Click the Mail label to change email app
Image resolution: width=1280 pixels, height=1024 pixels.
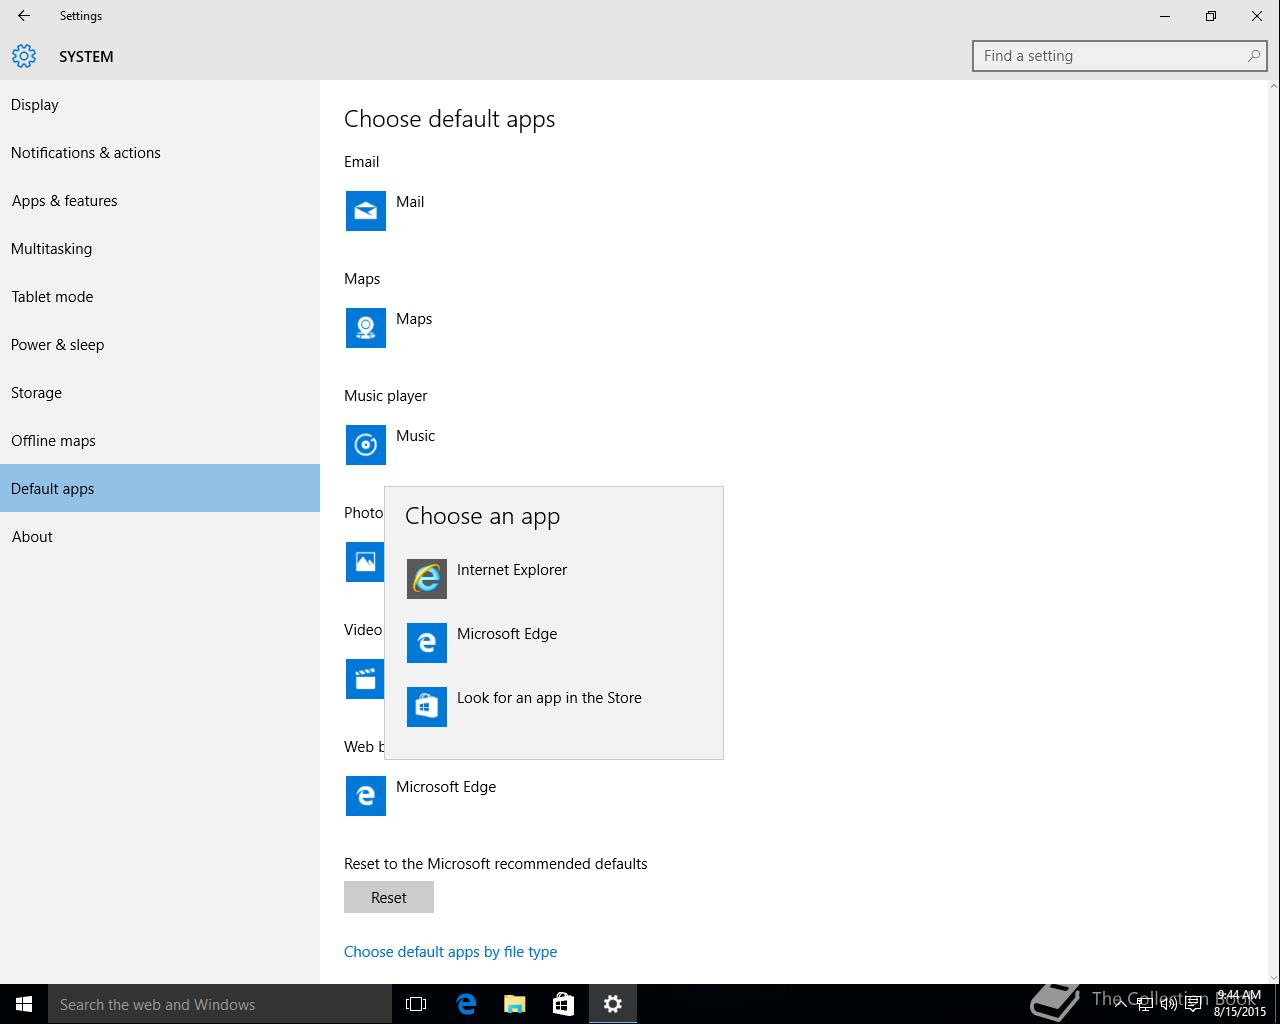click(410, 201)
